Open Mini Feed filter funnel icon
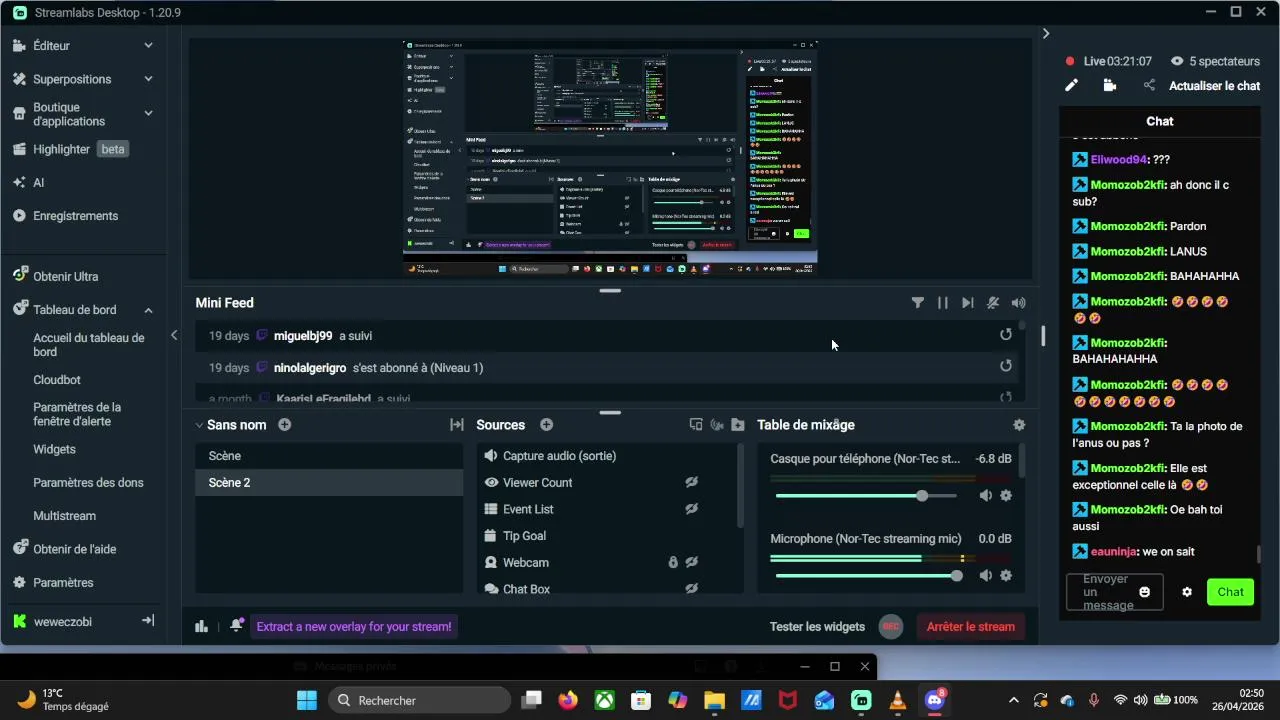 point(917,303)
